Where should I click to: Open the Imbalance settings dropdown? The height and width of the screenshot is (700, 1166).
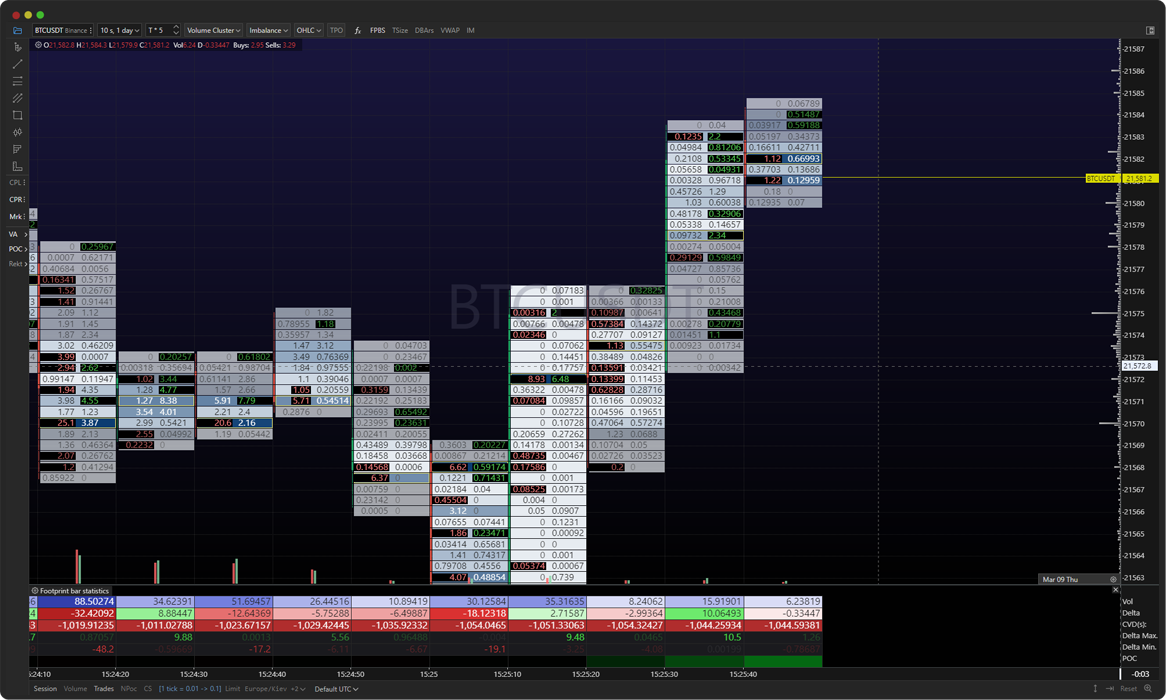point(267,30)
